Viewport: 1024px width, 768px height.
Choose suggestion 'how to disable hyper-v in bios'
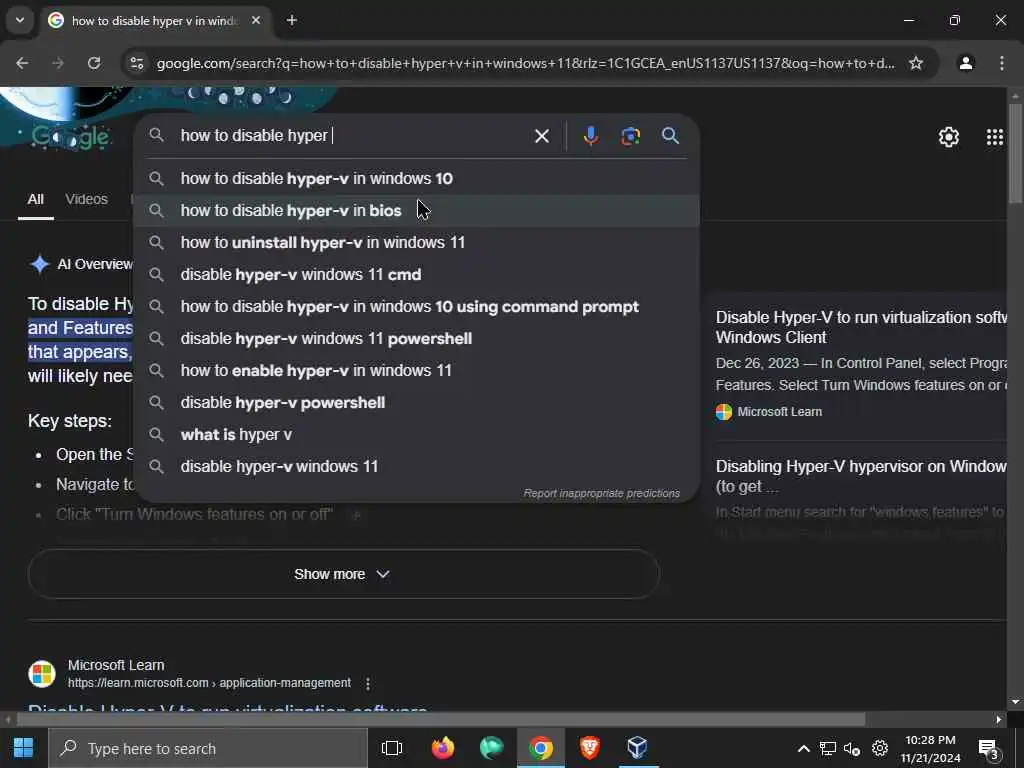(x=417, y=210)
